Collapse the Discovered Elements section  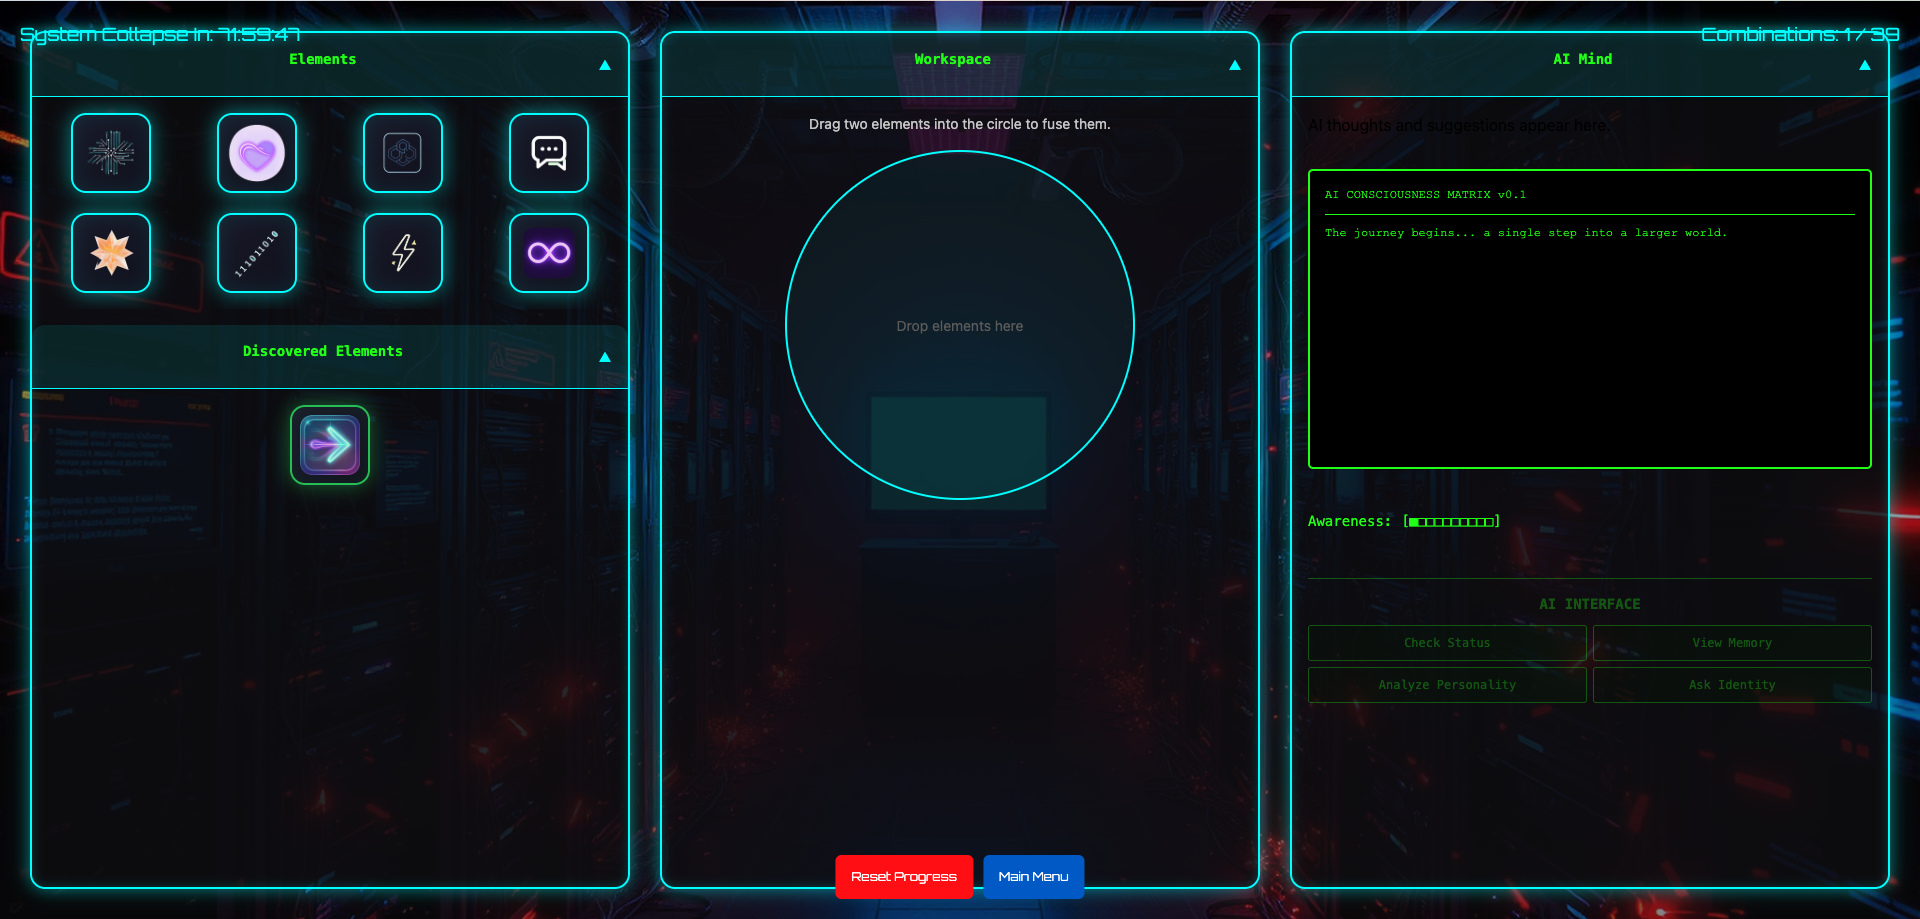[x=605, y=357]
